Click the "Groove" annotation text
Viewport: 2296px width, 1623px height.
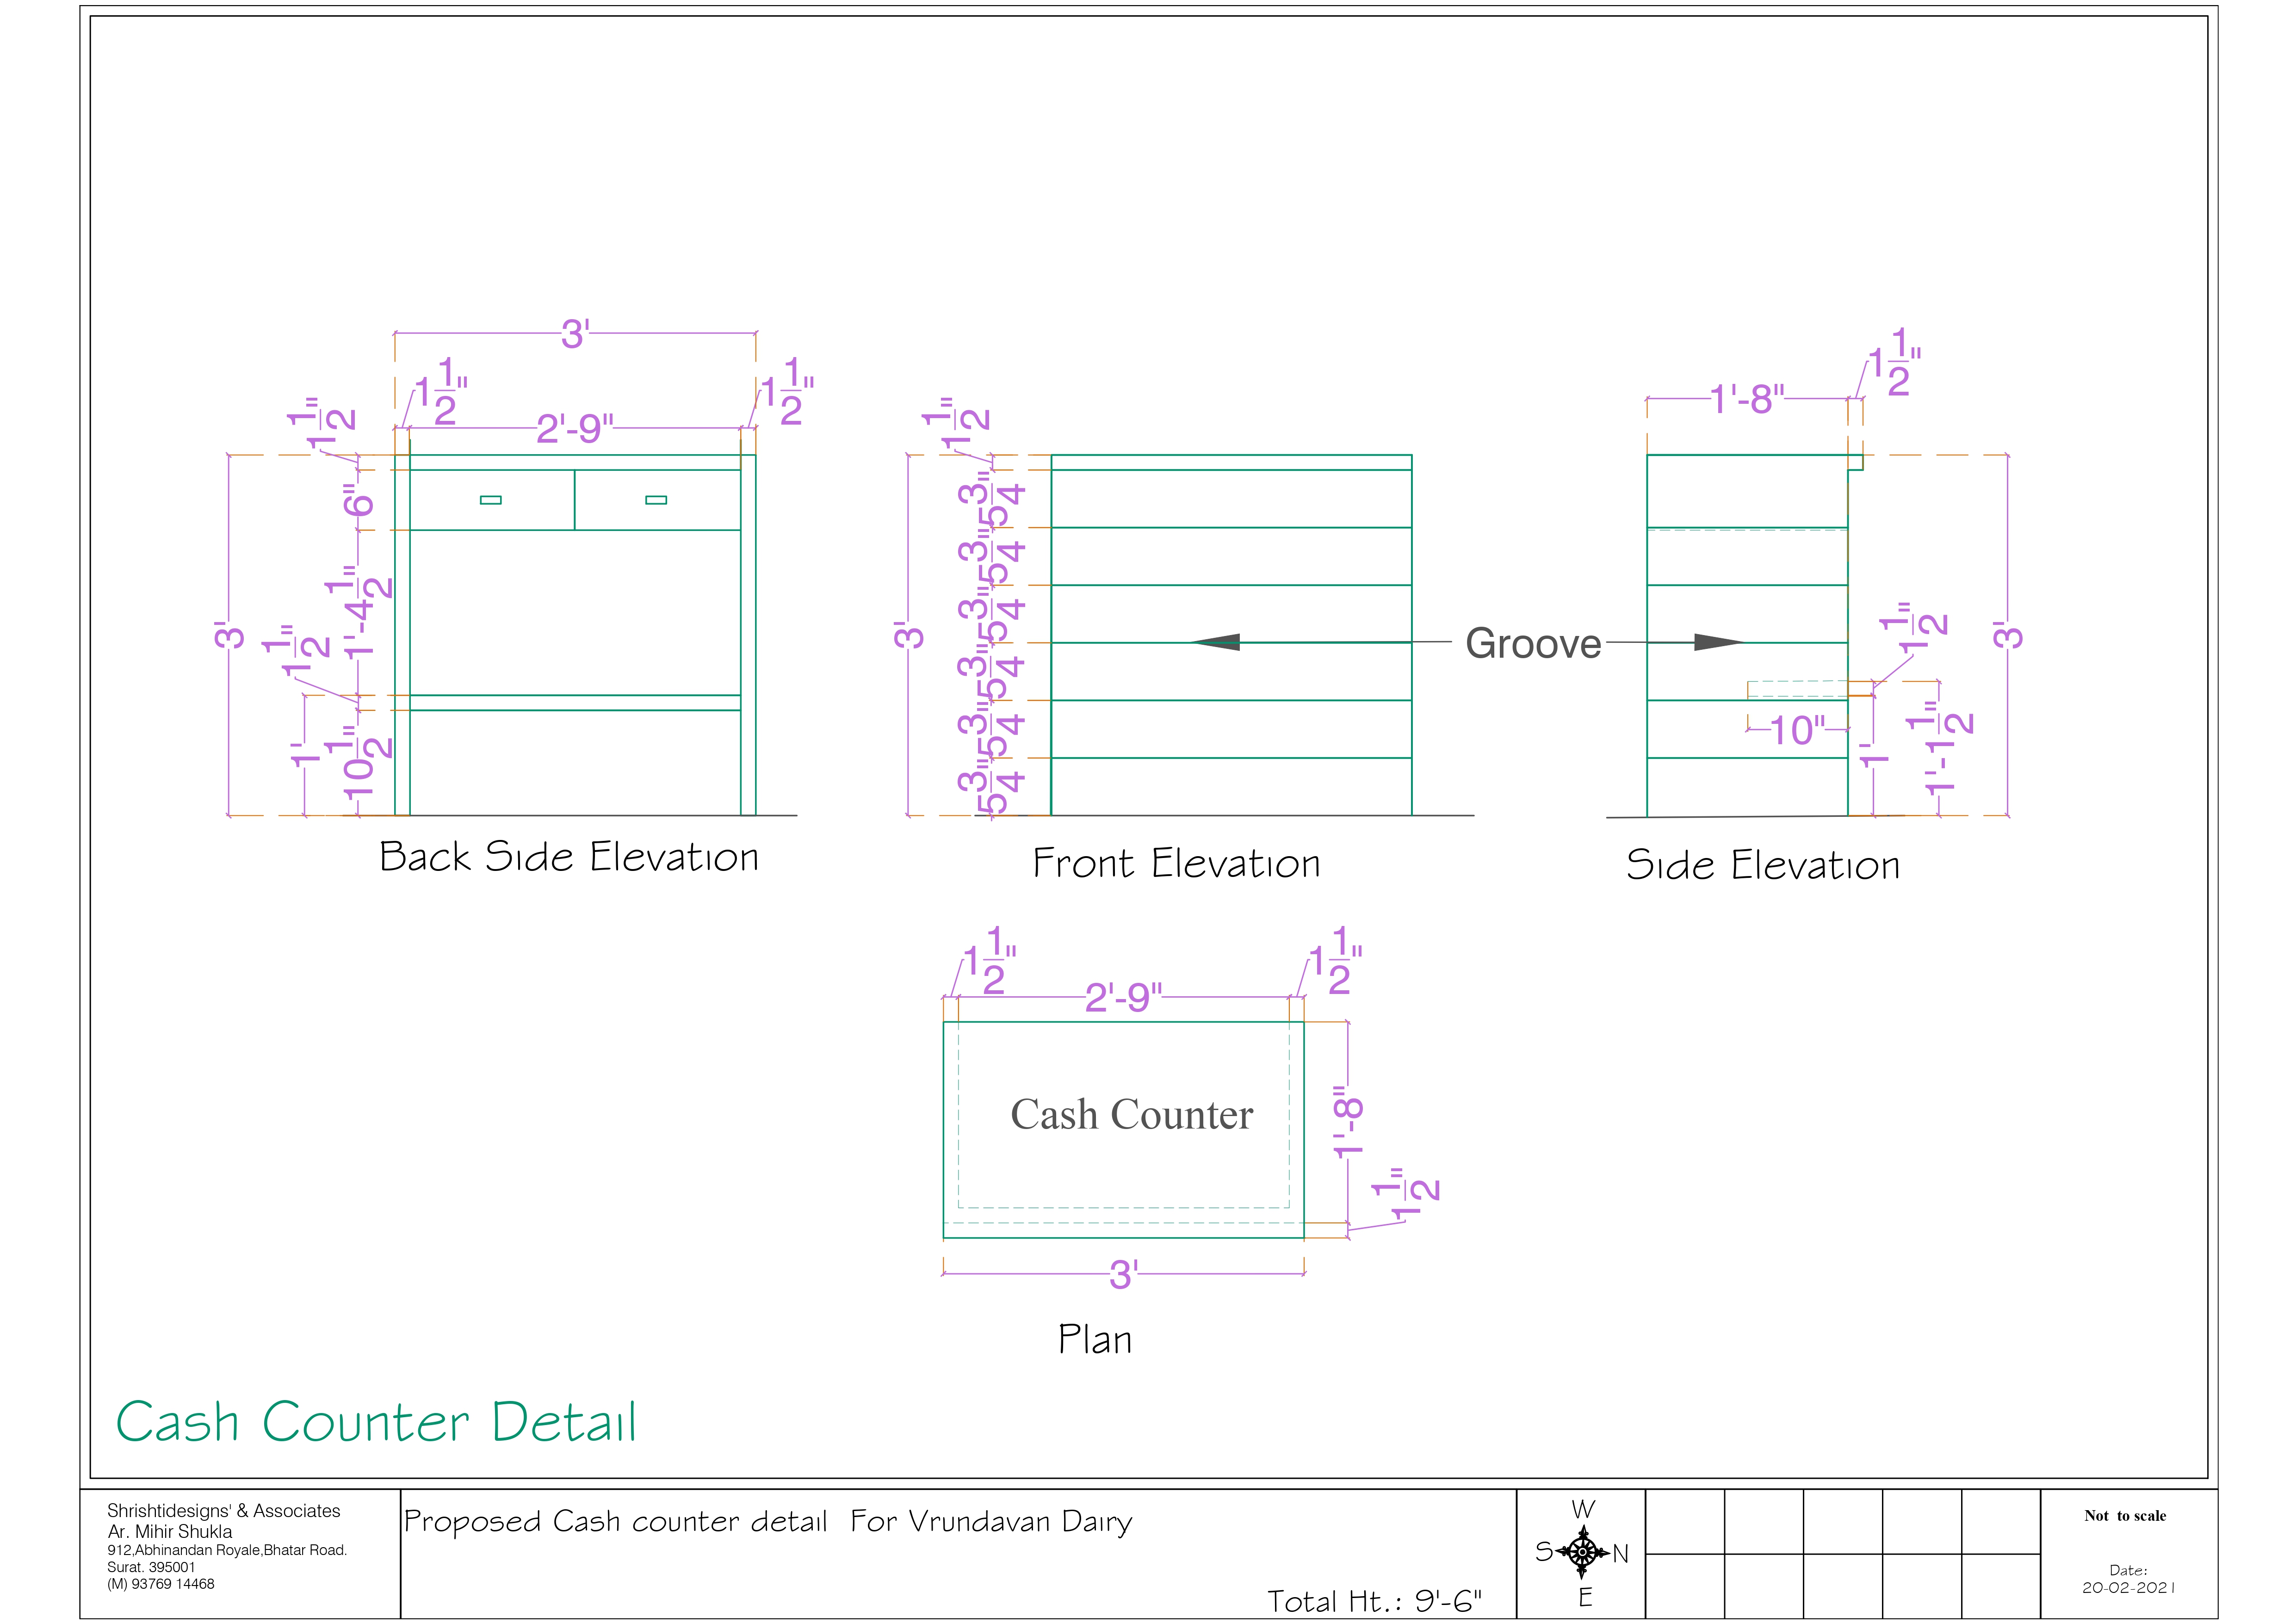(1533, 643)
